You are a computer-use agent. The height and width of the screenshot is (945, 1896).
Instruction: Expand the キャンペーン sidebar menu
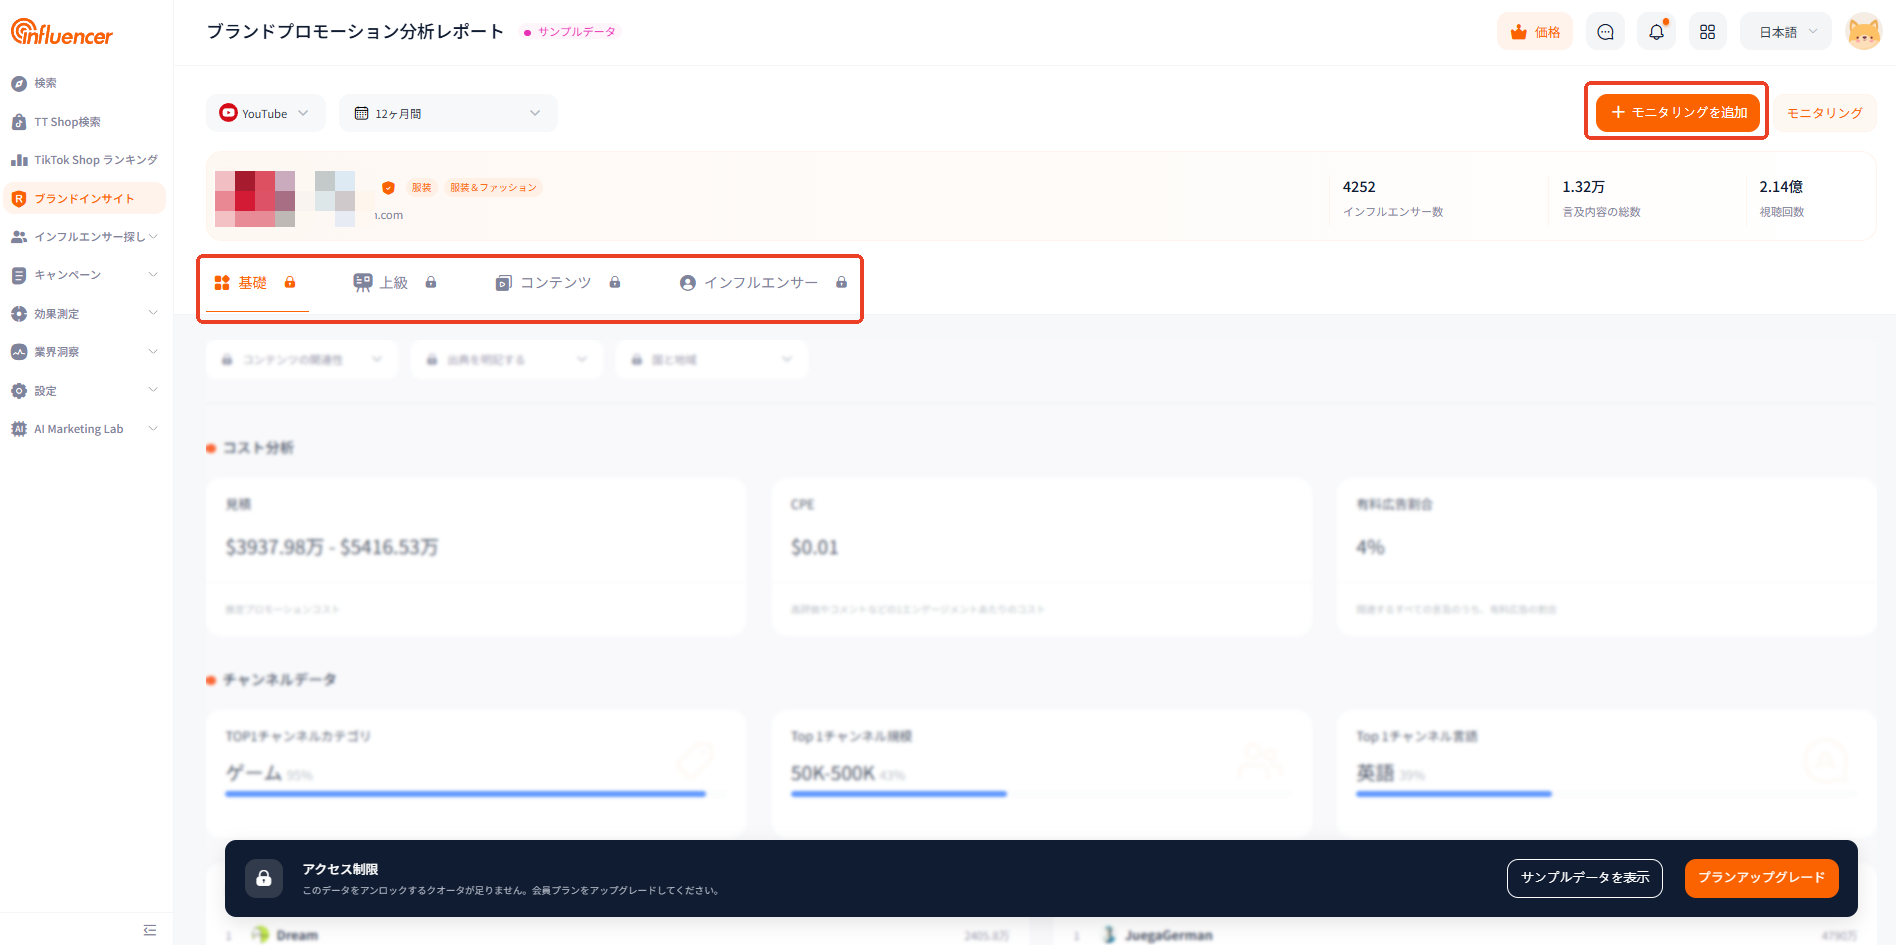pos(84,275)
